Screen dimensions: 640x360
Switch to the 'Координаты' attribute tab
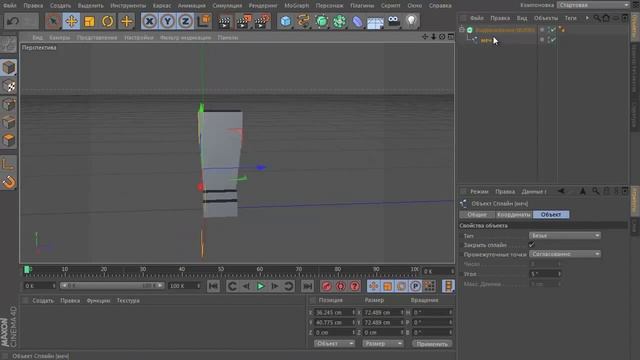point(513,214)
